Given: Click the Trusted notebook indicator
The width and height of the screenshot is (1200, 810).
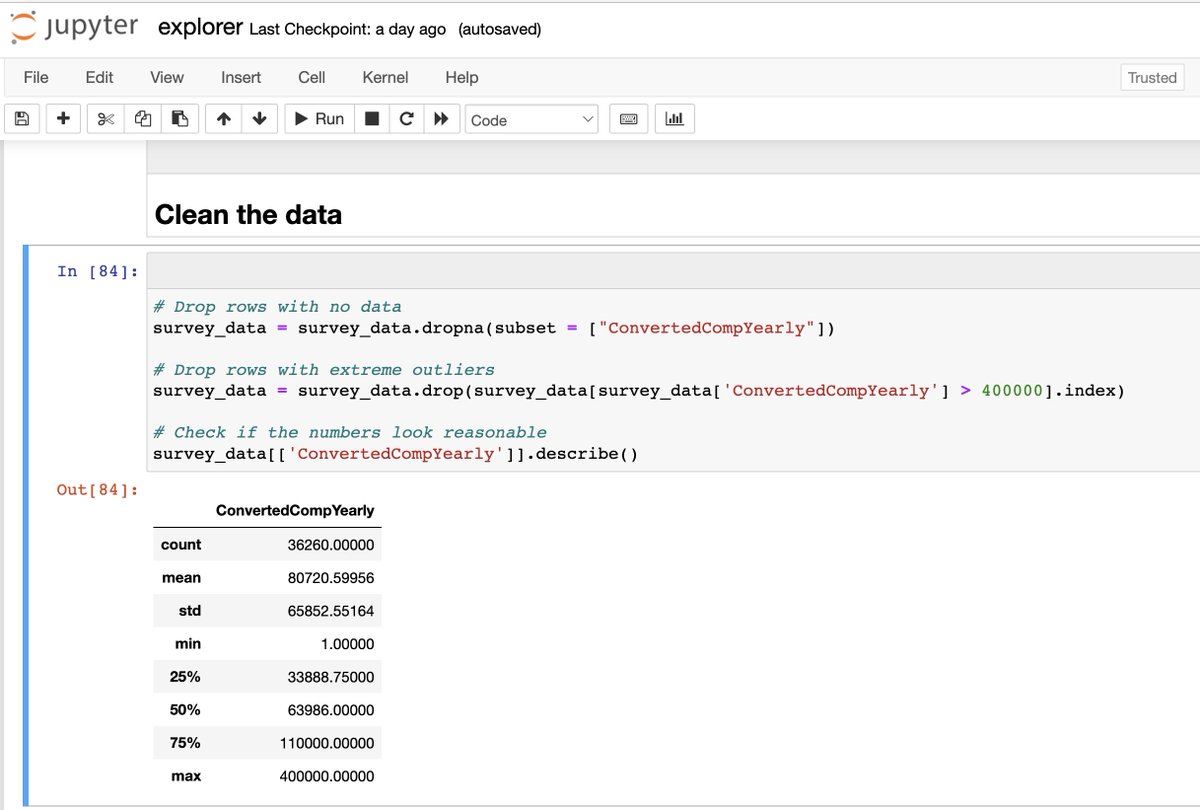Looking at the screenshot, I should click(1152, 77).
